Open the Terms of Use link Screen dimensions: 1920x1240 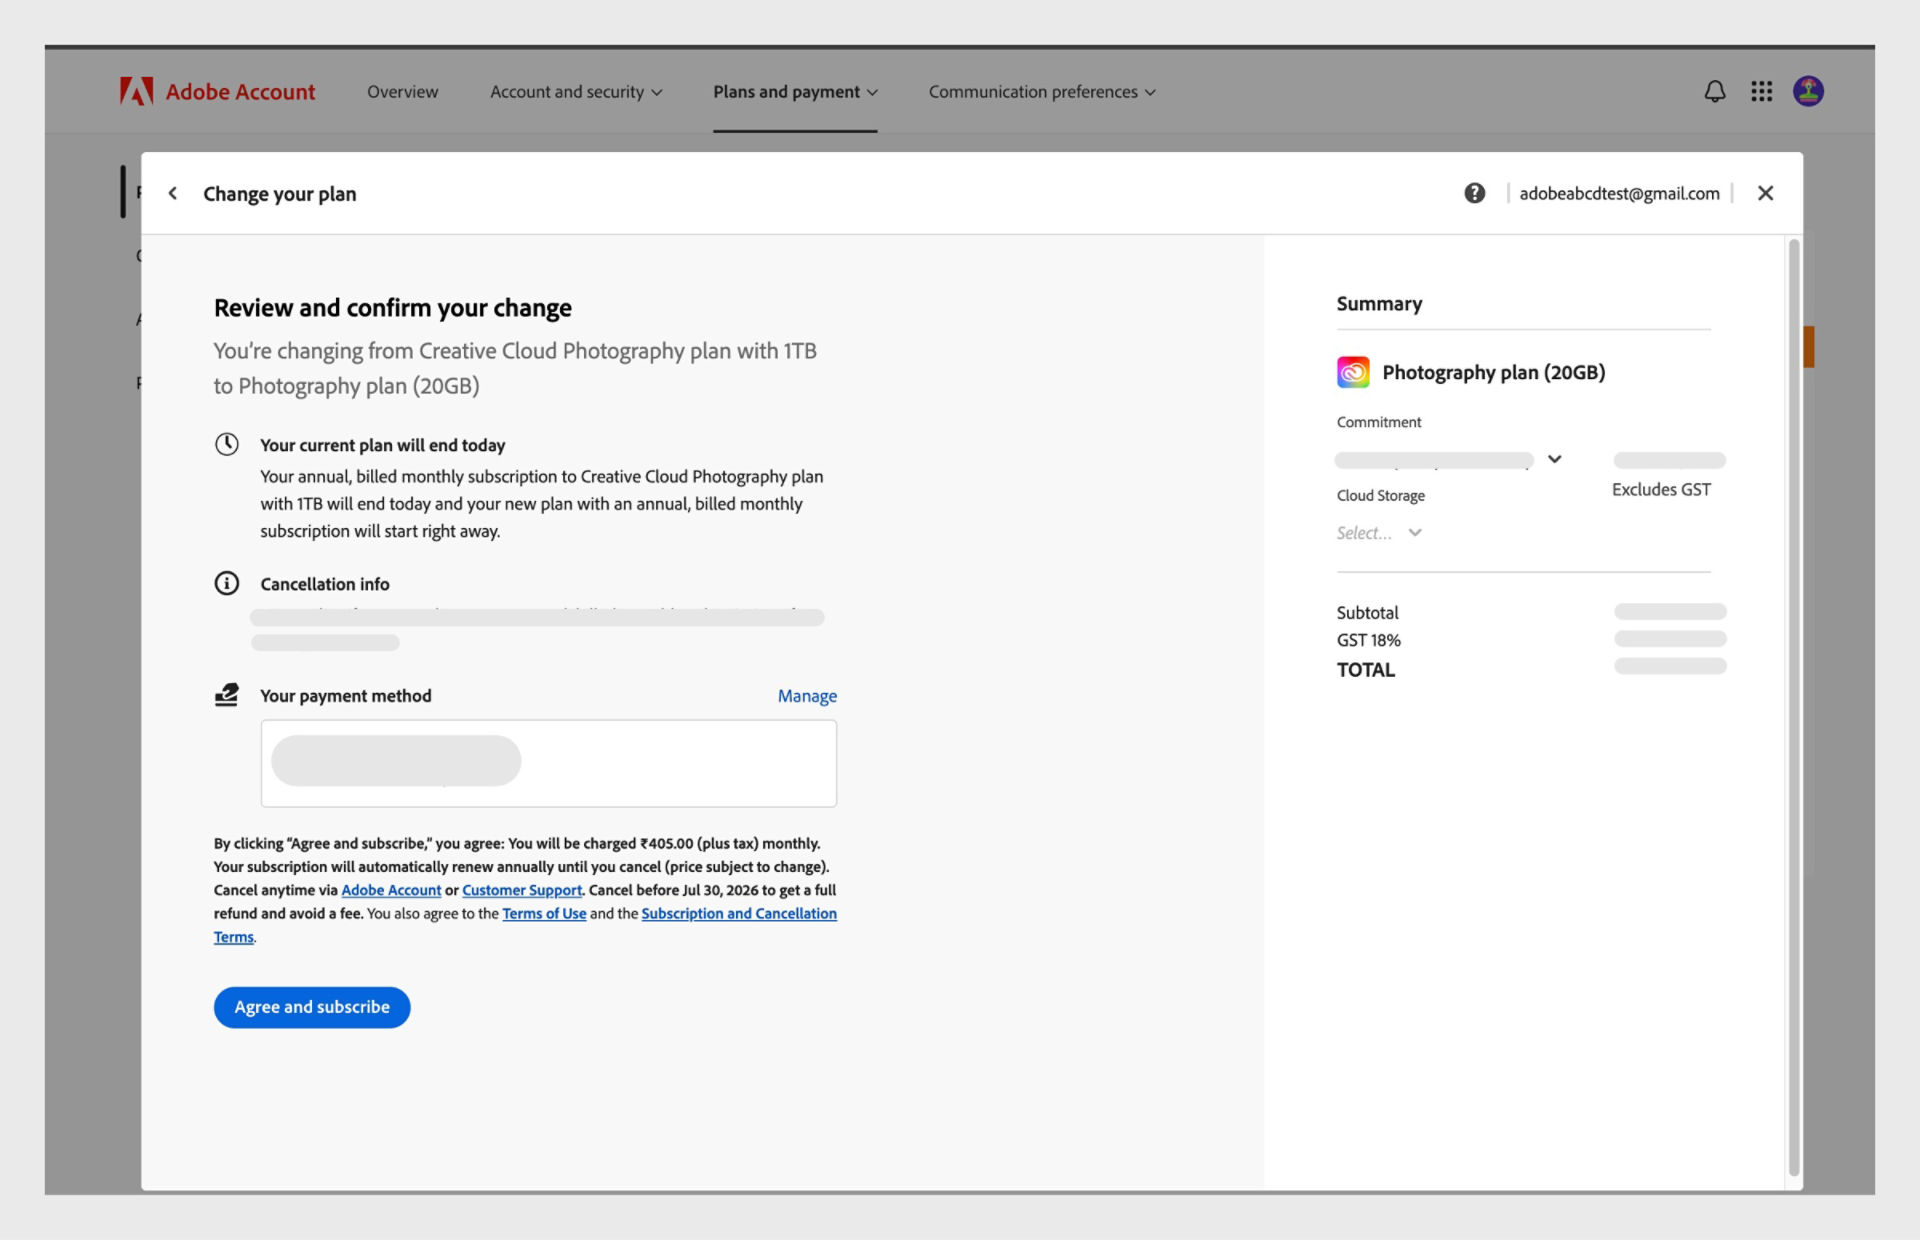click(x=544, y=913)
